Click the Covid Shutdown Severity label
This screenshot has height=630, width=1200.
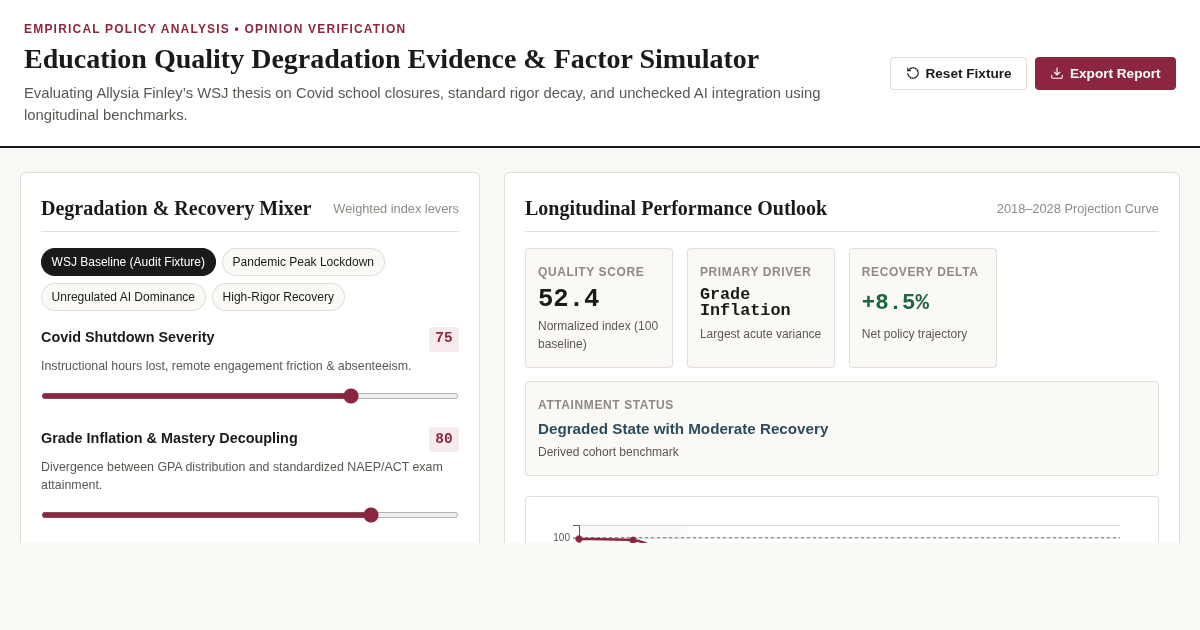[128, 337]
